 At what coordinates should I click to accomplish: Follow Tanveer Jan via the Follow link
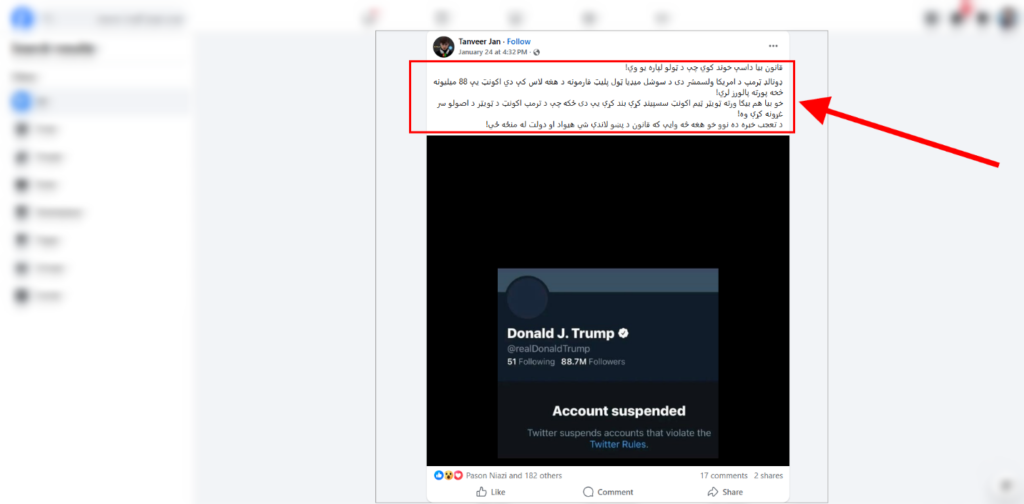[519, 42]
